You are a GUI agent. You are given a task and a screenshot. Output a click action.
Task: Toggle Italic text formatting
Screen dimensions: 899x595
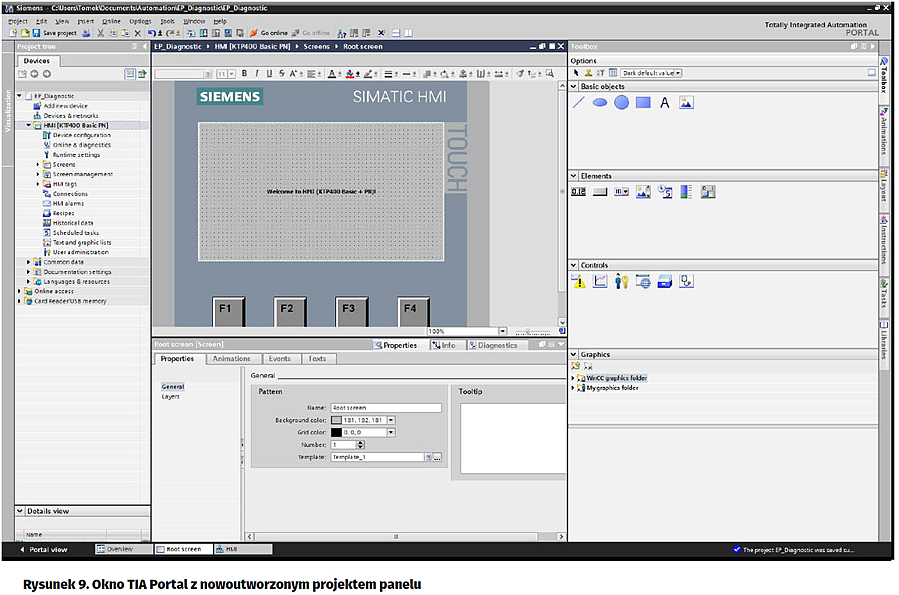point(256,74)
